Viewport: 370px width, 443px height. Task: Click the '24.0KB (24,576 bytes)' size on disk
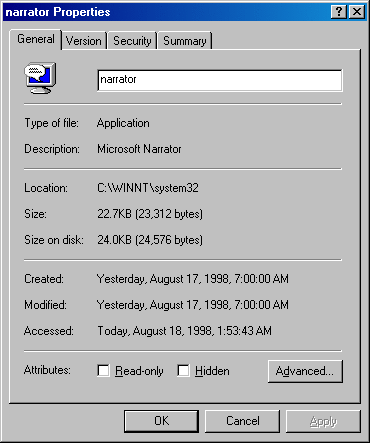[x=150, y=240]
